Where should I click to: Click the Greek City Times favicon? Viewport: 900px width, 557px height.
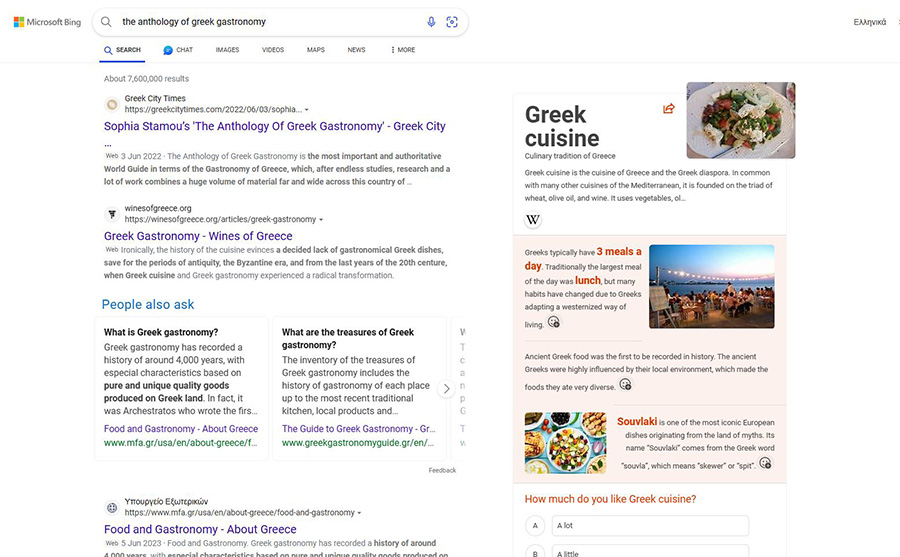[112, 104]
